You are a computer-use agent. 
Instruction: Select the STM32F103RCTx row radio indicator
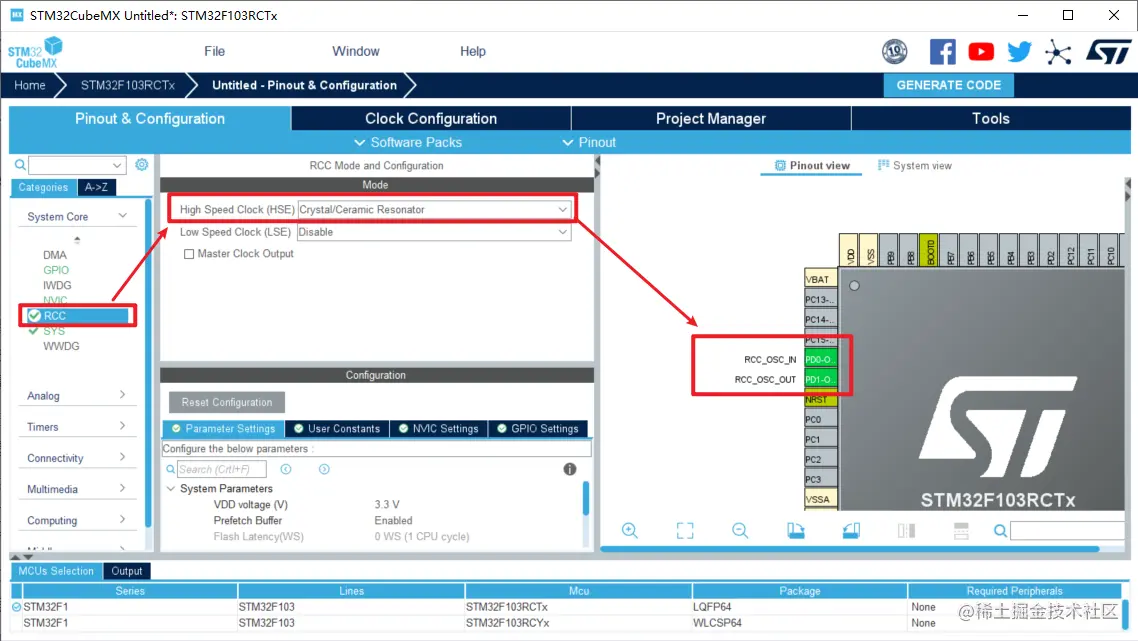point(16,607)
